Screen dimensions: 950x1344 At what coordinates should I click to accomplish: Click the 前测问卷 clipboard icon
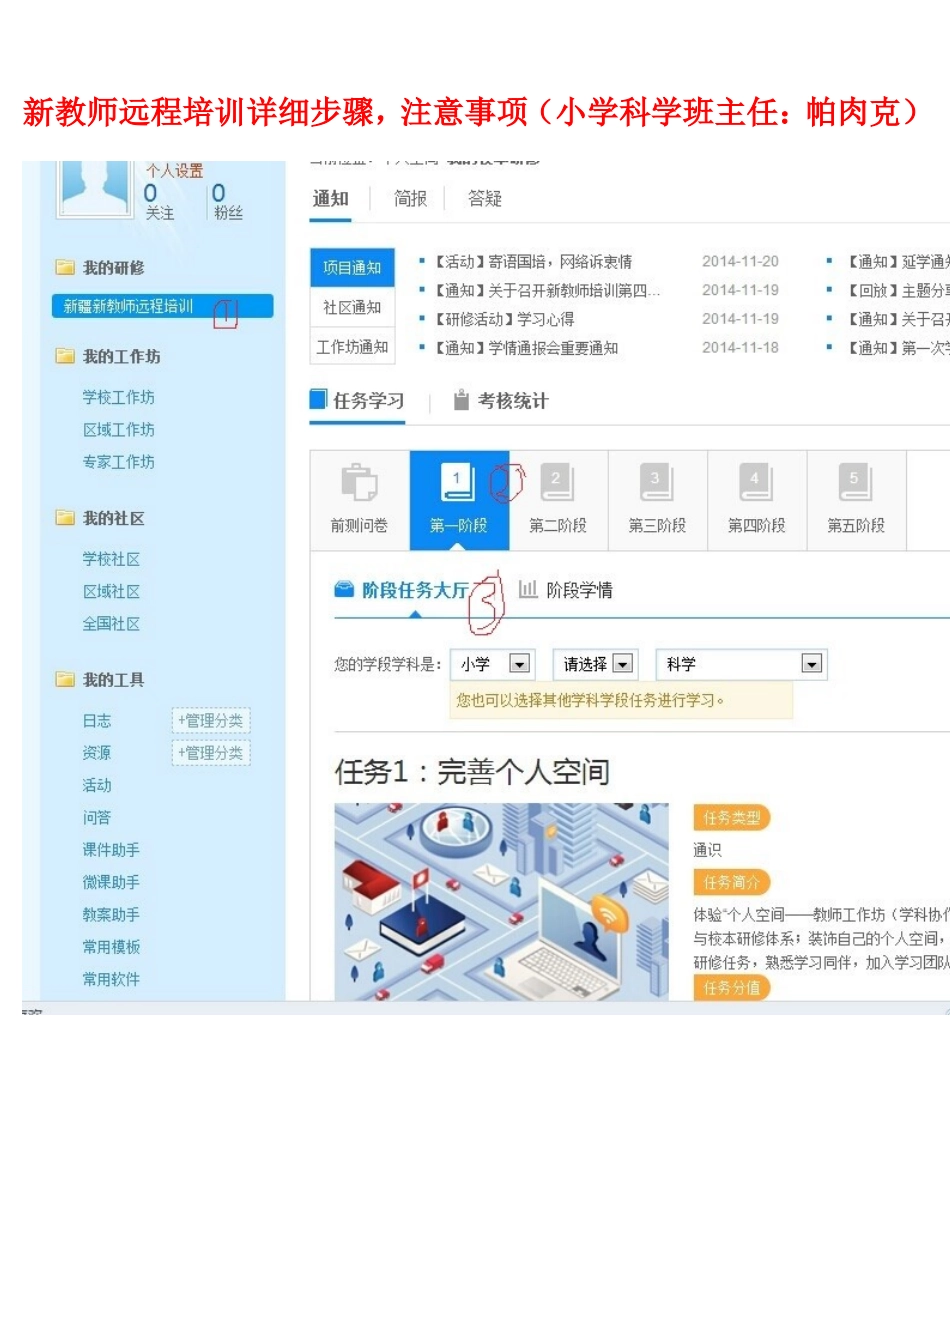(x=359, y=483)
